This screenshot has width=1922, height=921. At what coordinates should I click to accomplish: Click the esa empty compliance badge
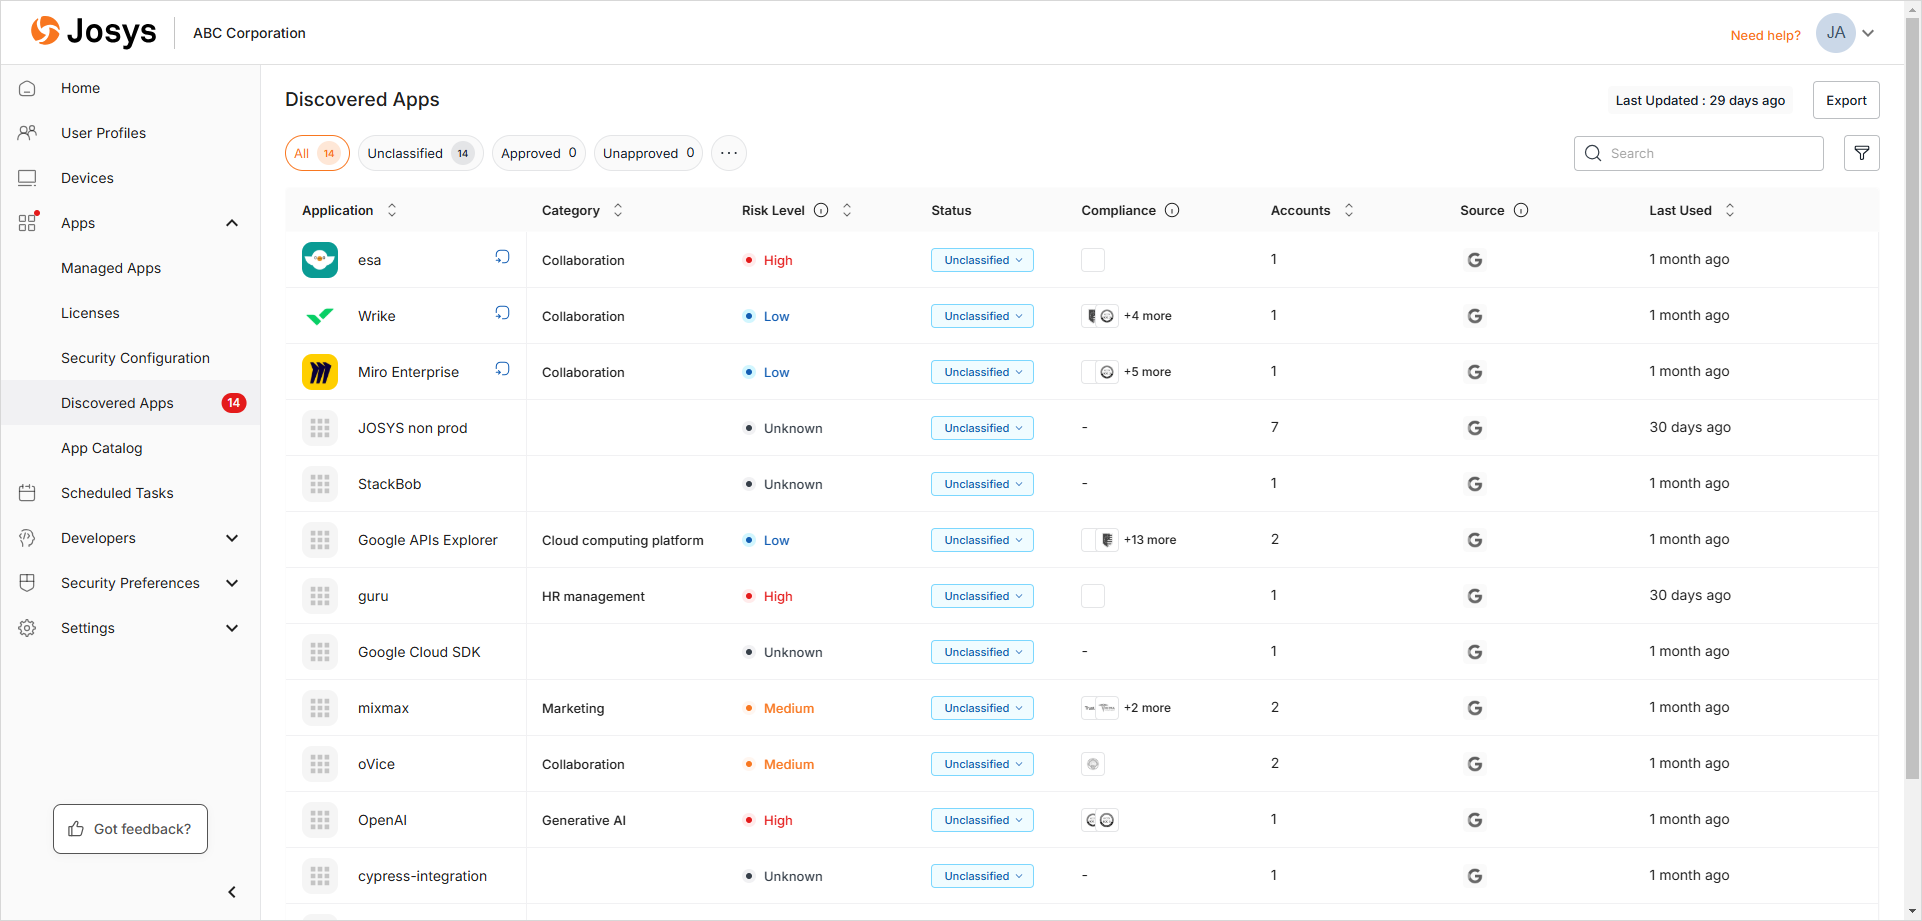click(x=1093, y=260)
